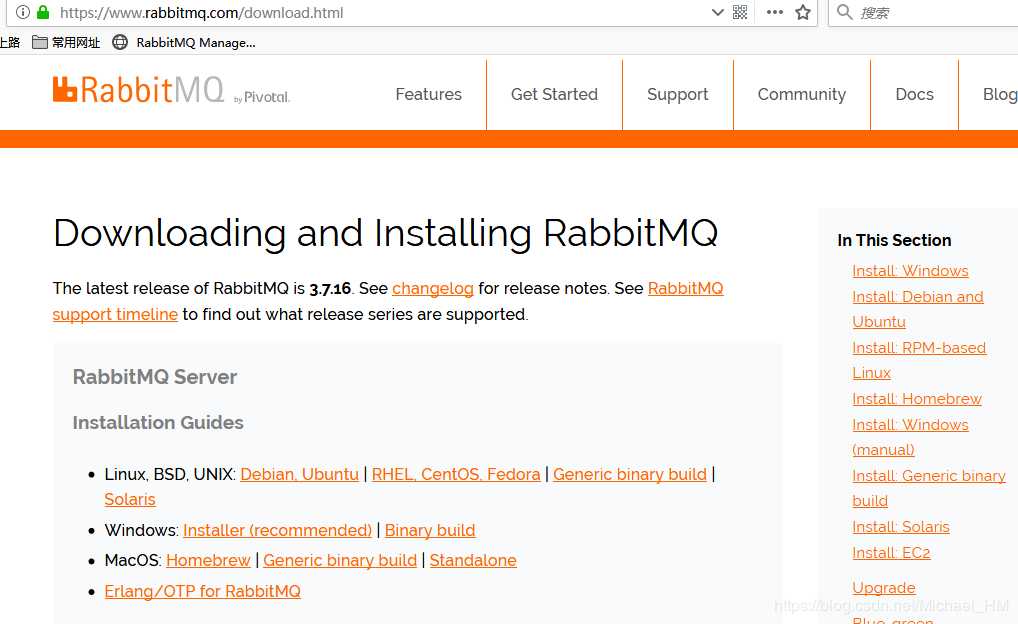Viewport: 1018px width, 624px height.
Task: Open the page actions three-dots menu
Action: [x=775, y=12]
